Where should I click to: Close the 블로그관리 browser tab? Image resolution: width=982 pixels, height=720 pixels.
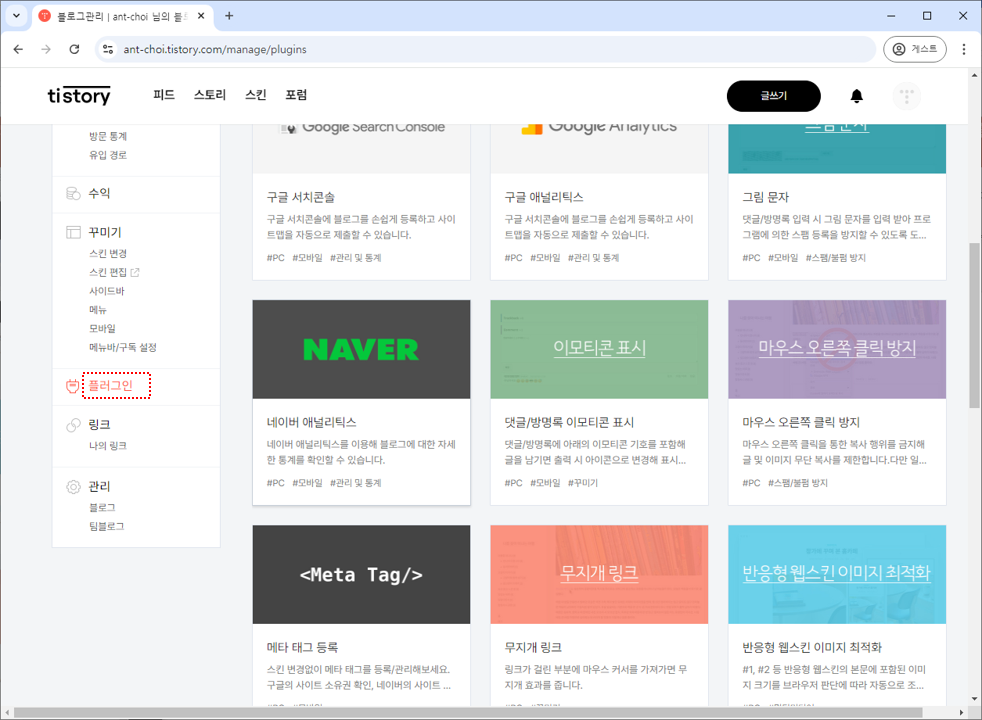point(201,16)
